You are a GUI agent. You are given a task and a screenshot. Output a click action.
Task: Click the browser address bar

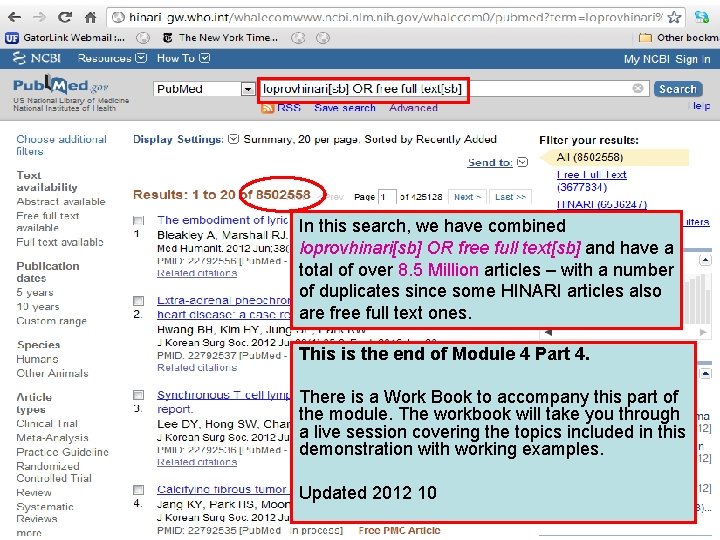coord(395,17)
